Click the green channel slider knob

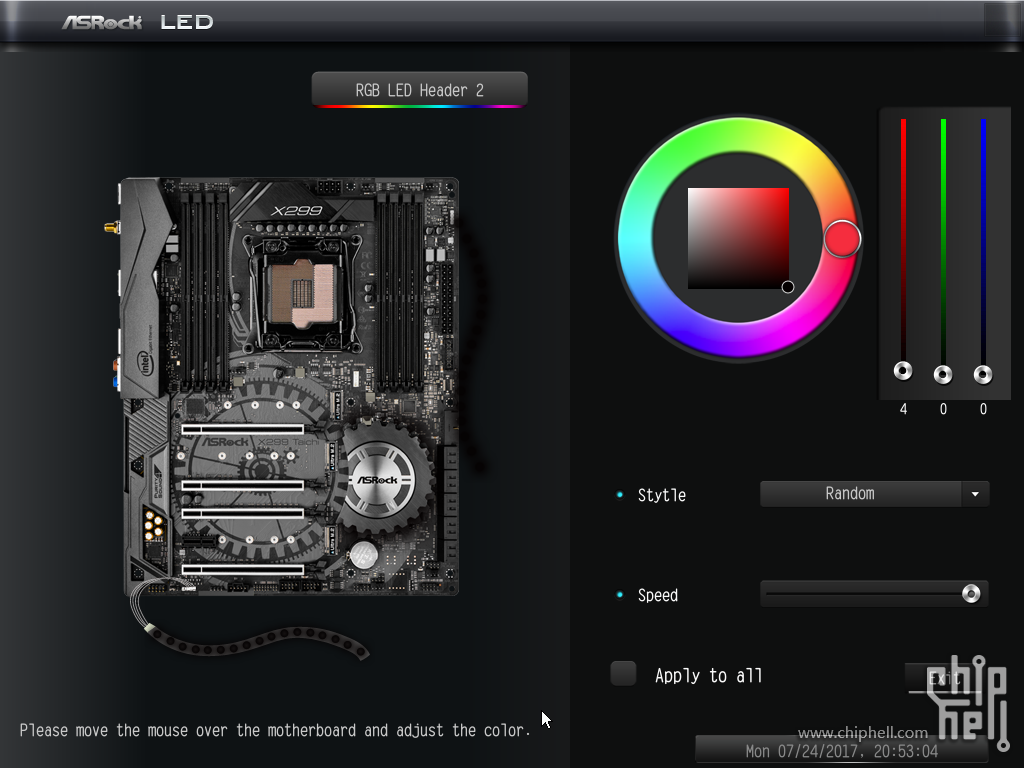[x=943, y=374]
